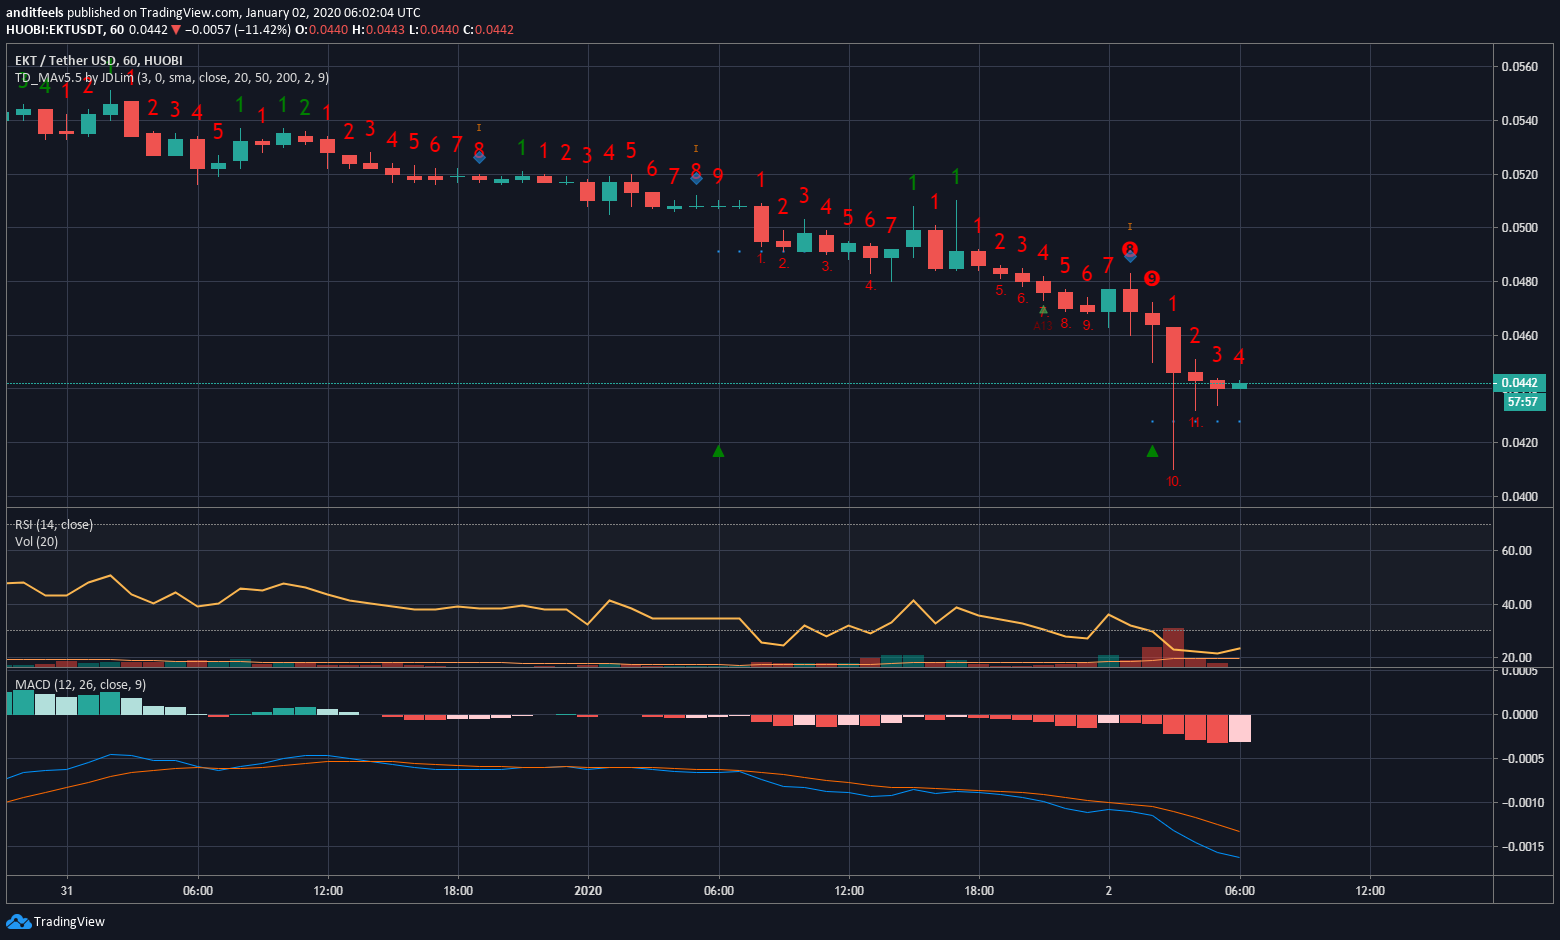Click the 0.0540 price axis label

1519,121
